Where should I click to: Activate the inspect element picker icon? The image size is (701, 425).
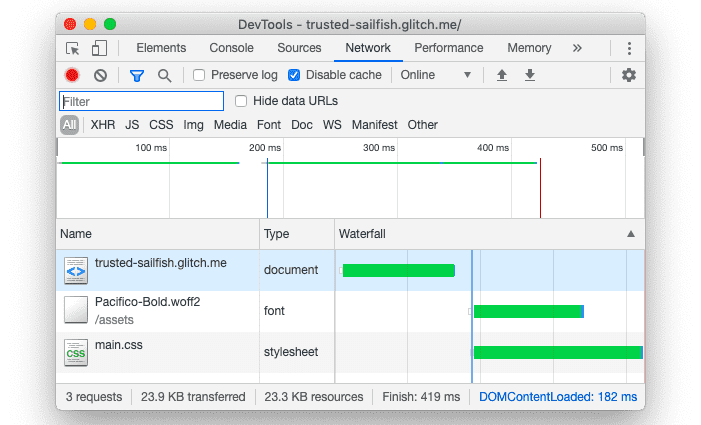72,48
